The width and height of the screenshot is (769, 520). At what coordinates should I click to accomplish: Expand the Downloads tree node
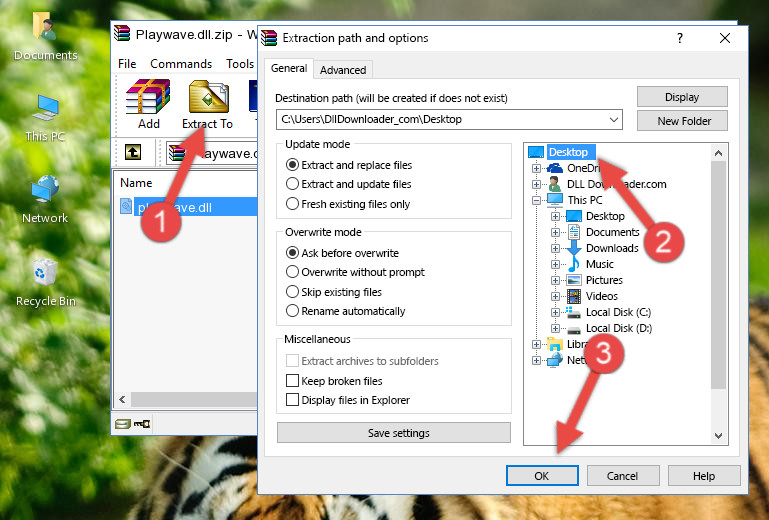(x=555, y=248)
